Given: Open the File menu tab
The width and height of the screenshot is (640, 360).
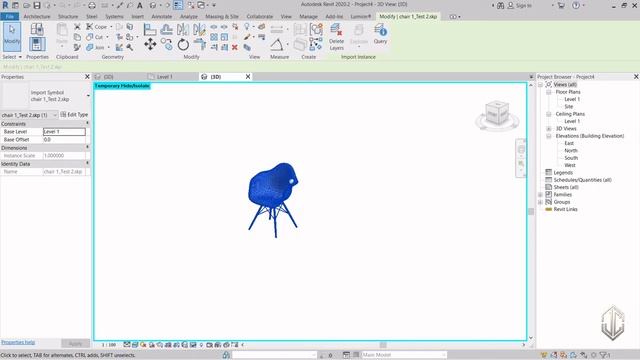Looking at the screenshot, I should coord(9,16).
